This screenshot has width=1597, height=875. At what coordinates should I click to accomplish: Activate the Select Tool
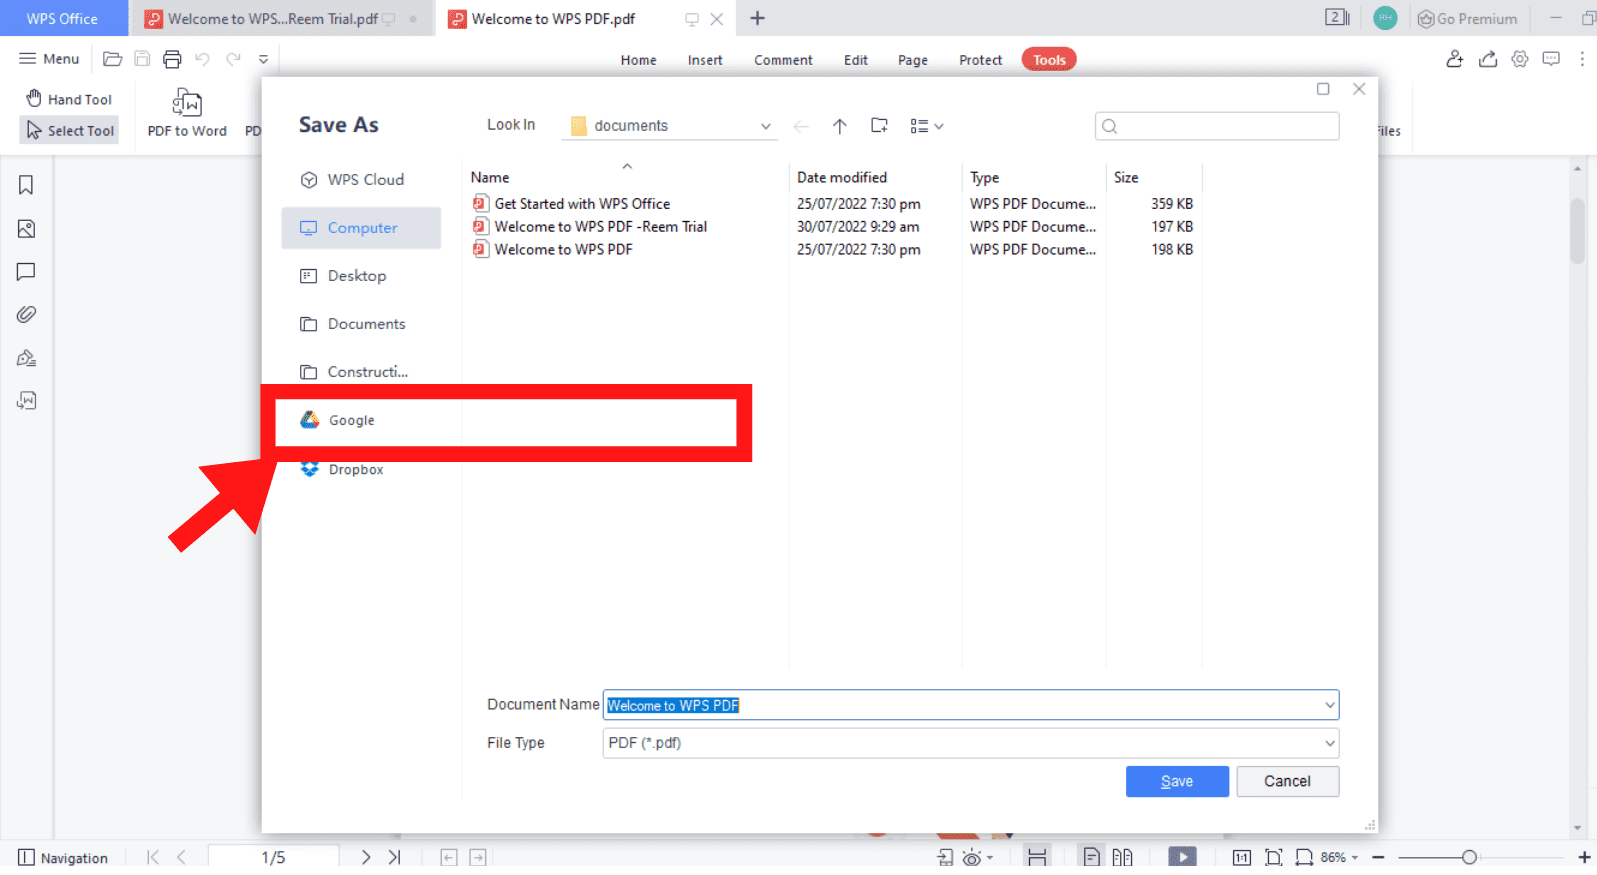[x=70, y=130]
